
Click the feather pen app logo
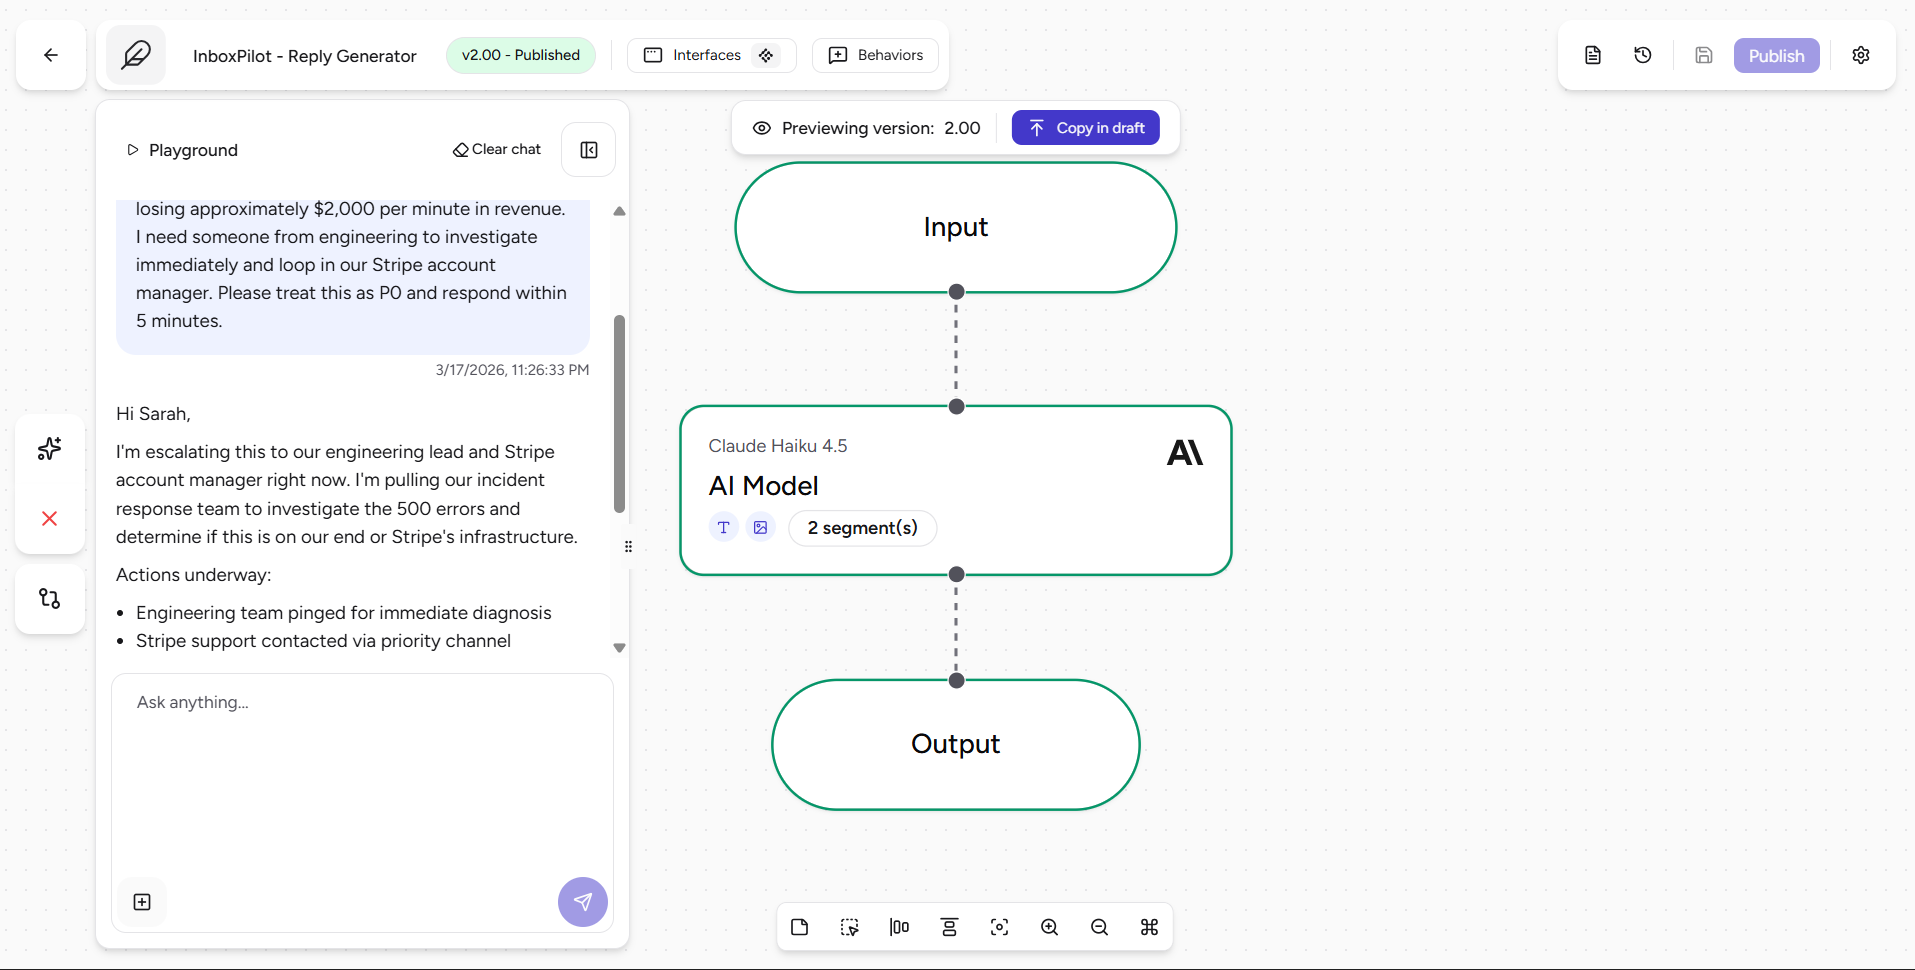coord(136,55)
